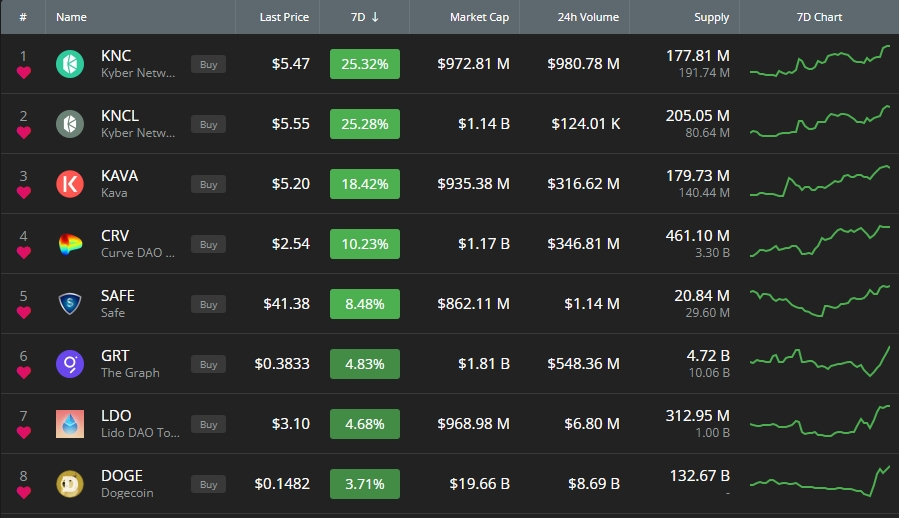The image size is (899, 518).
Task: Click the 4.83% change badge for GRT
Action: (x=365, y=364)
